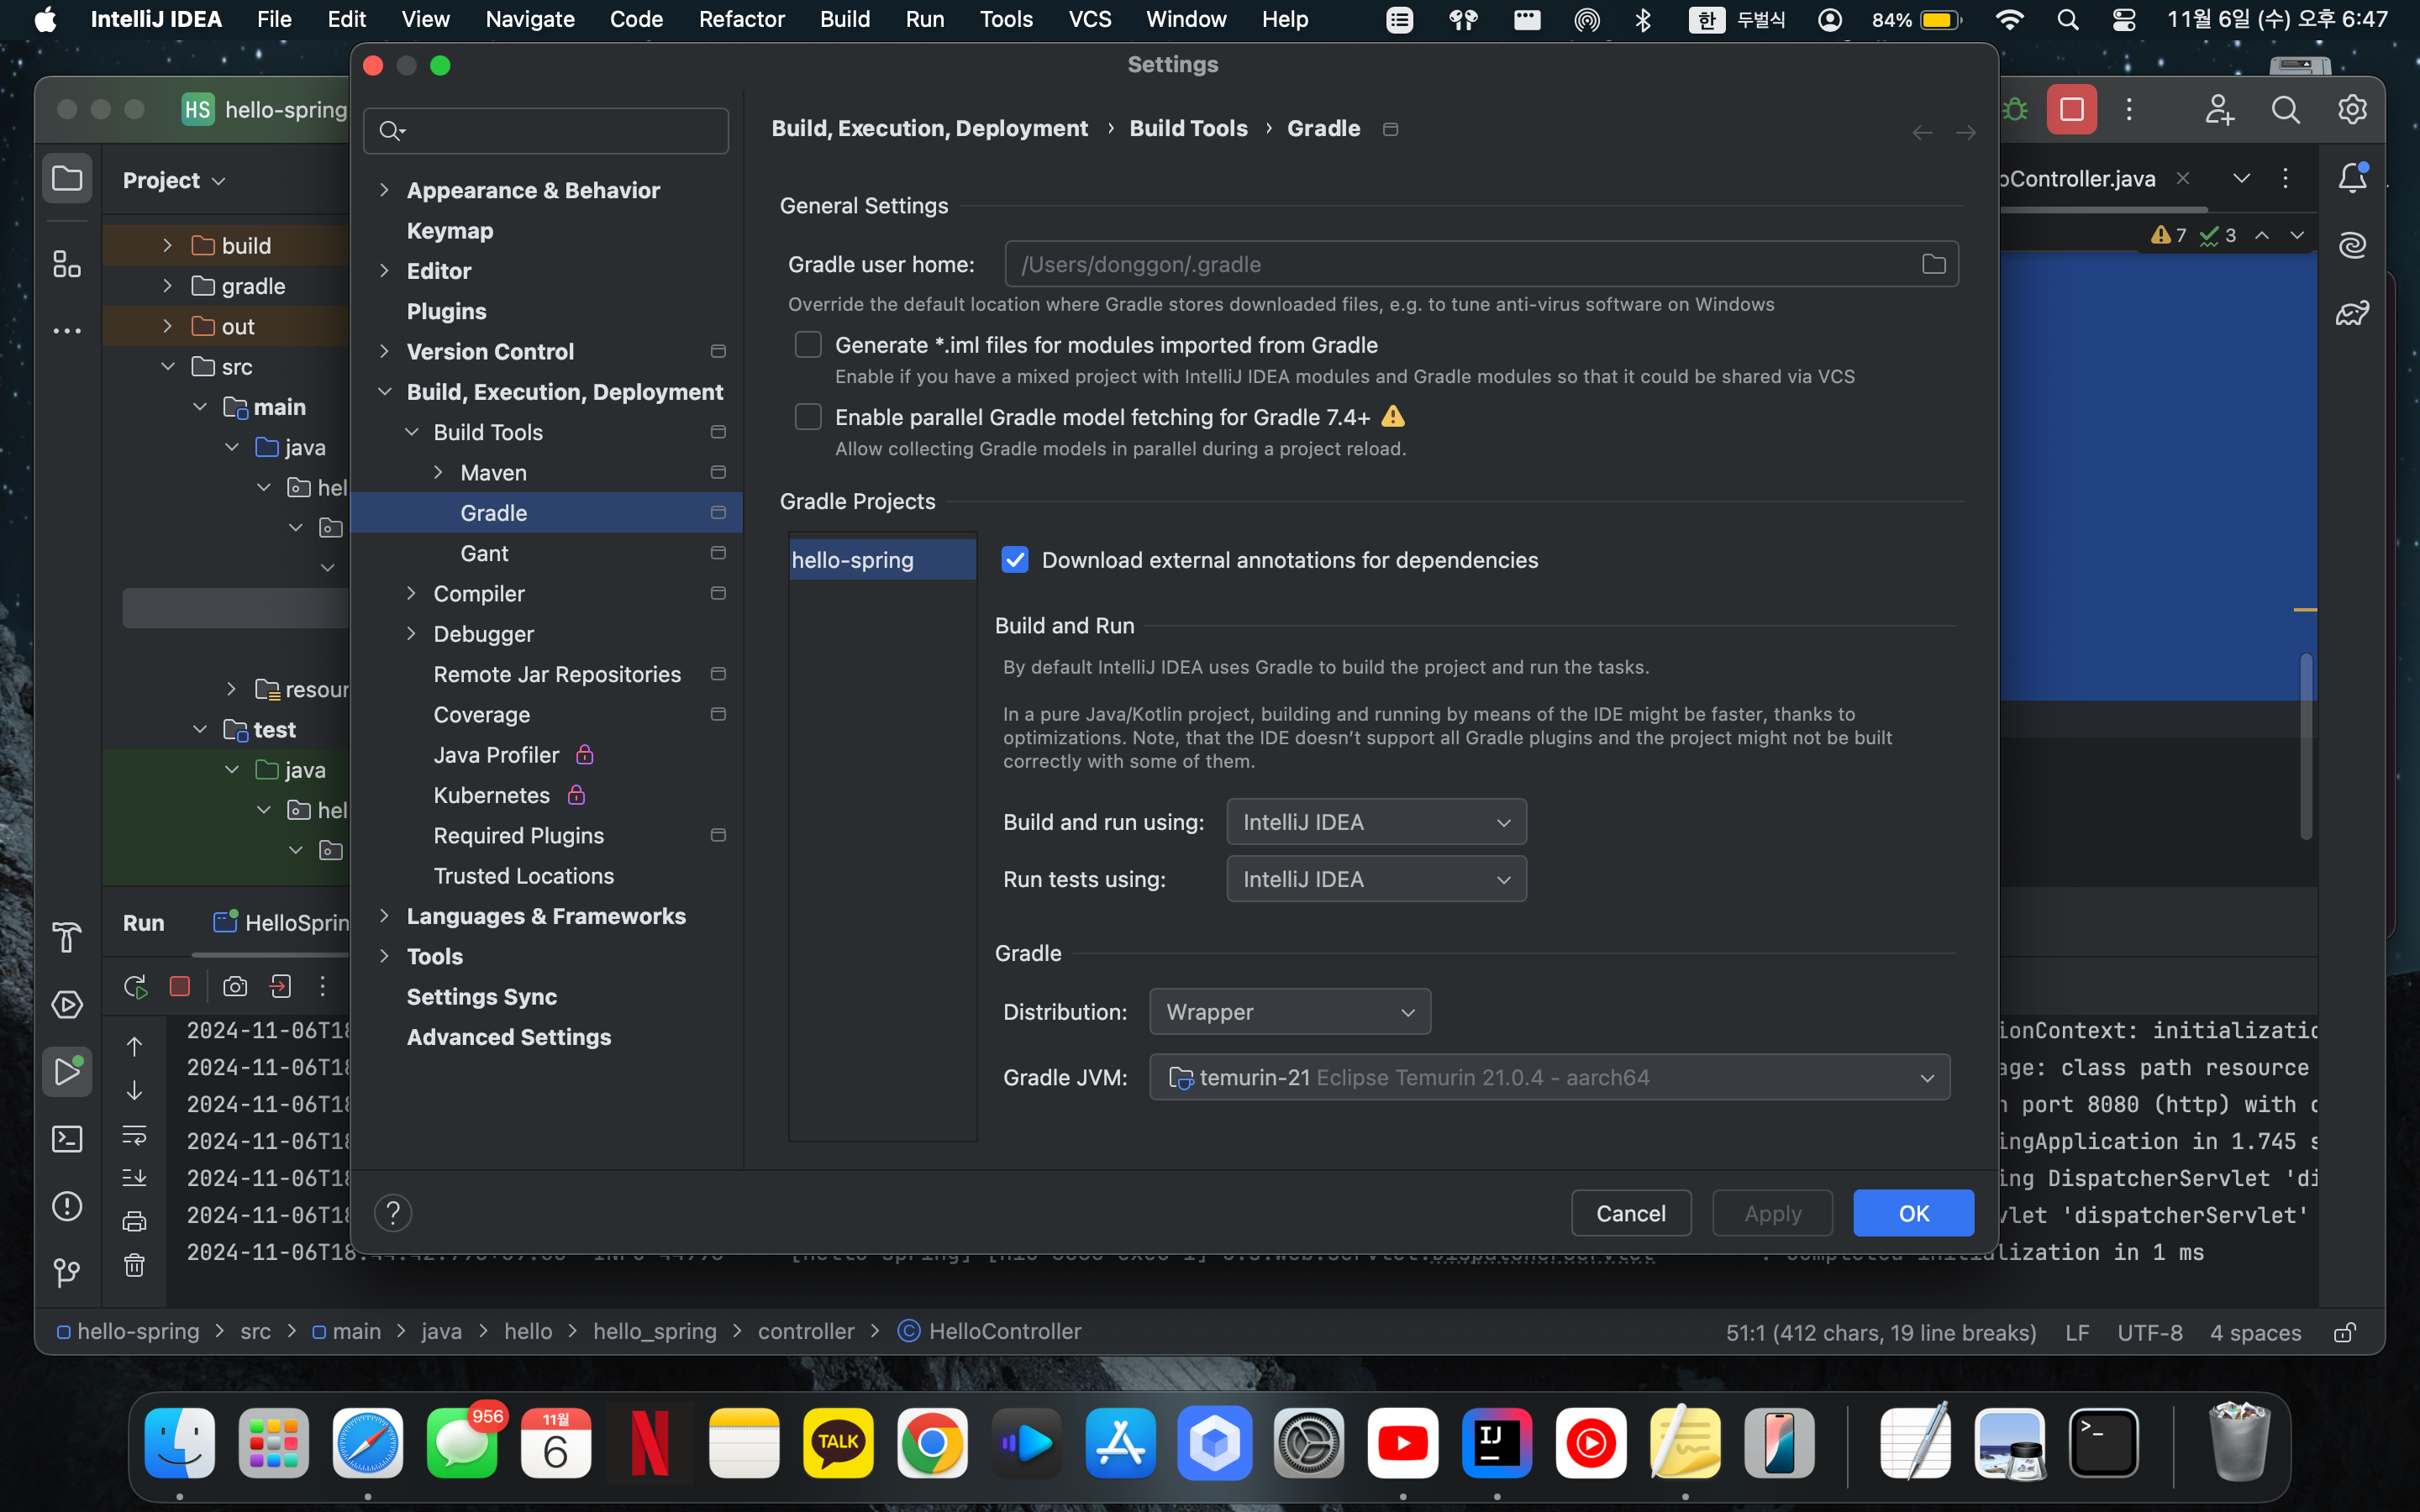
Task: Click the Settings help question mark
Action: [393, 1213]
